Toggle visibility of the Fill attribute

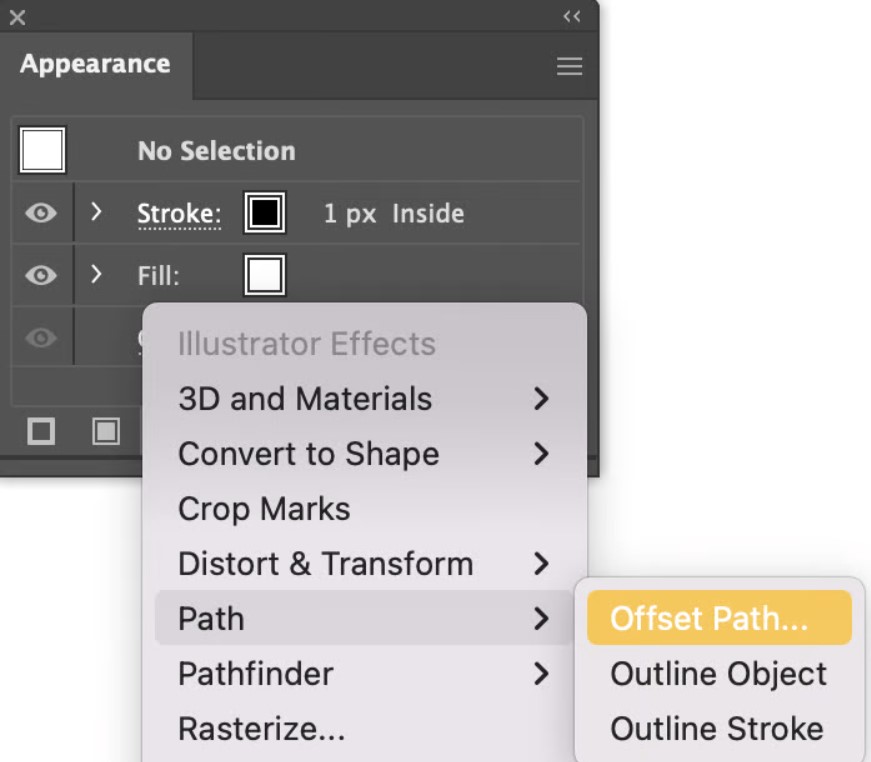41,275
